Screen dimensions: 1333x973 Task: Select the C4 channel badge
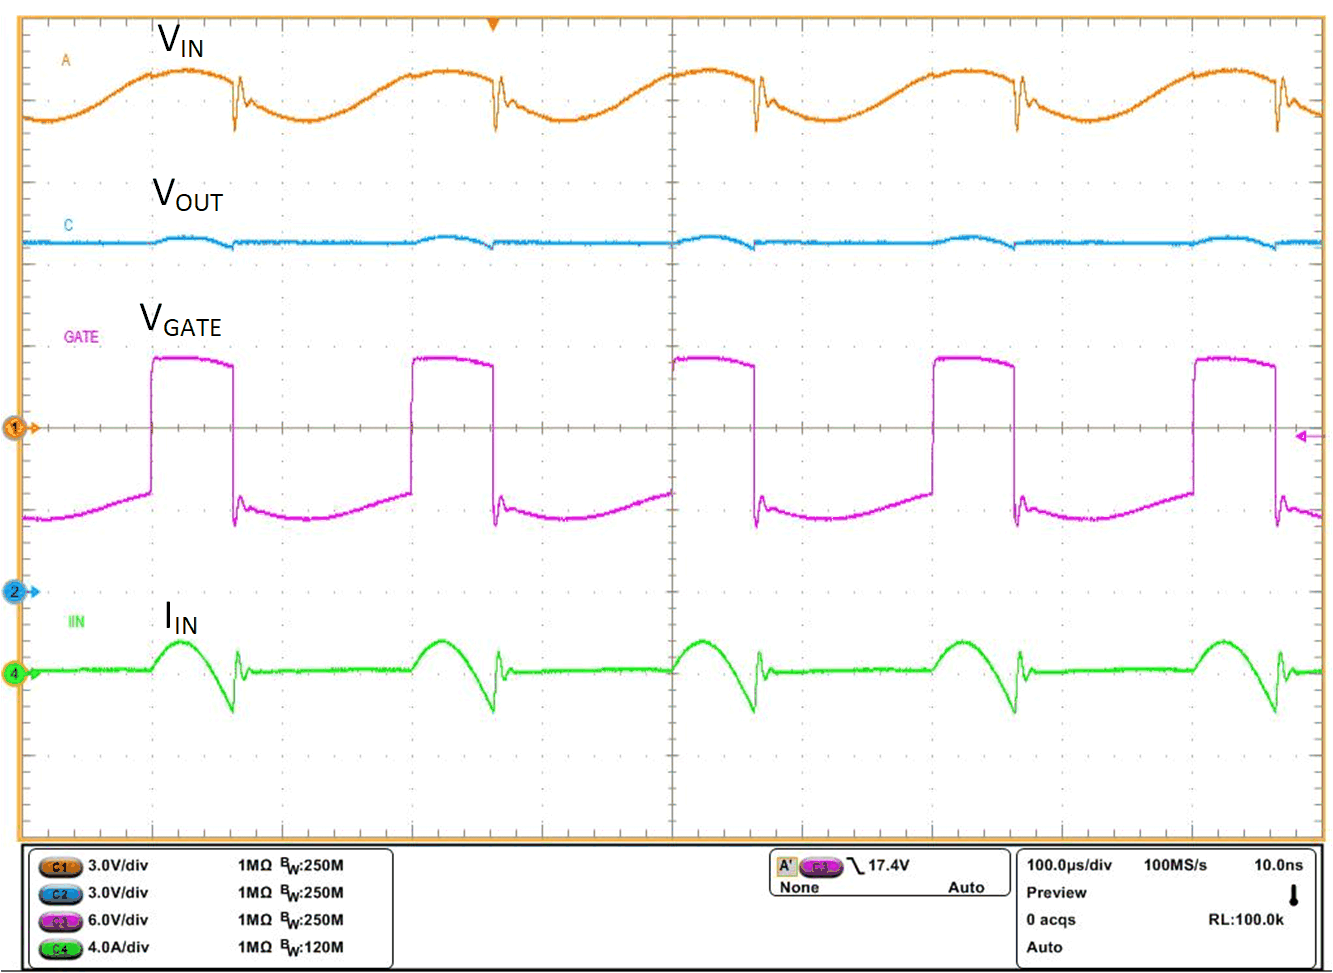[60, 947]
